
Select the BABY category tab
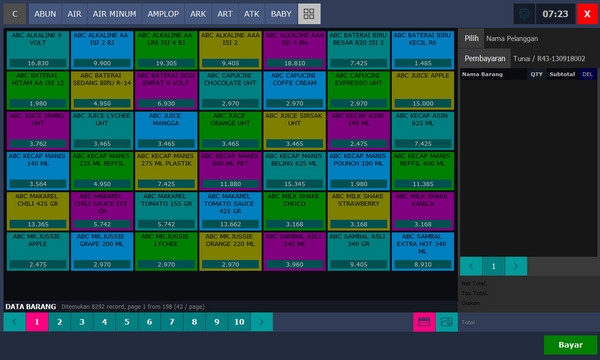coord(281,14)
